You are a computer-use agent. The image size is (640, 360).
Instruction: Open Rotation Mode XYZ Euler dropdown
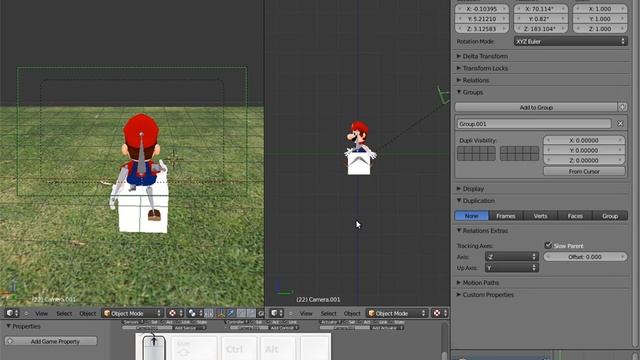pyautogui.click(x=571, y=41)
